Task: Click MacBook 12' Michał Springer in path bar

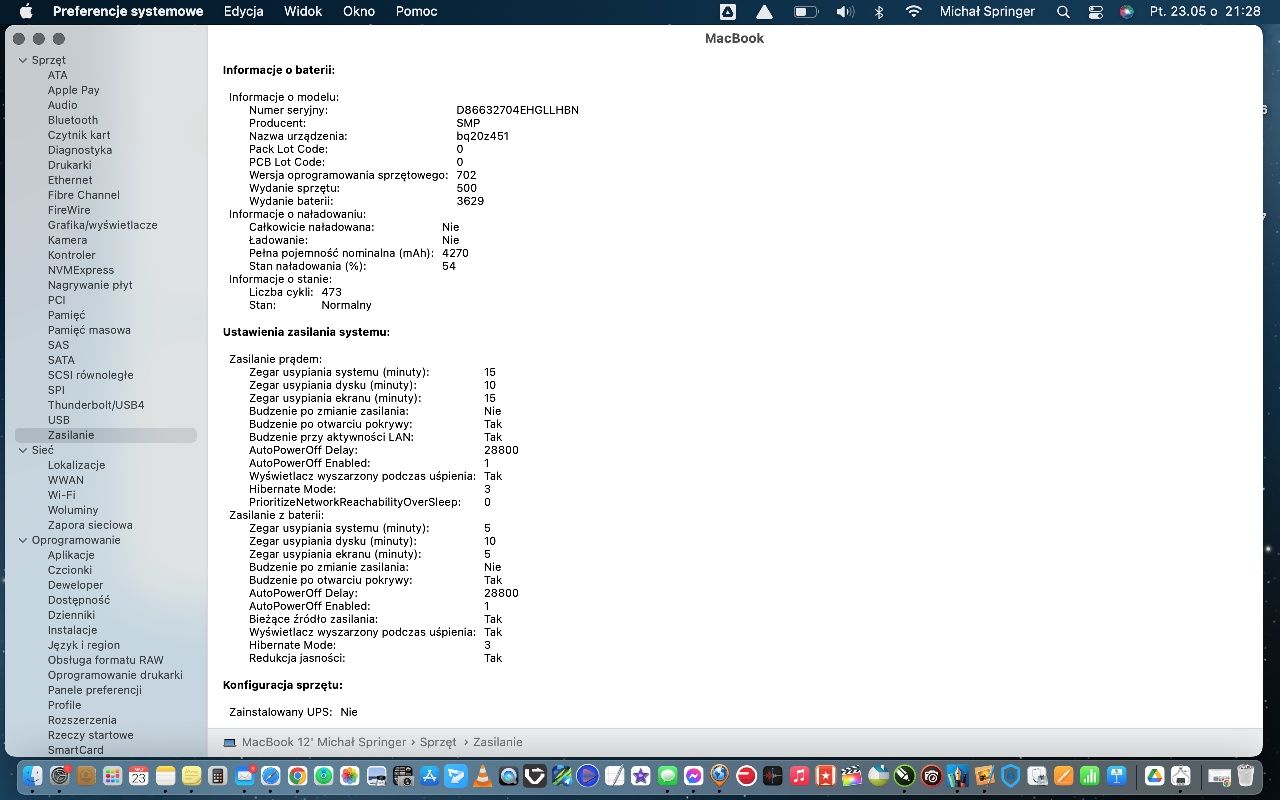Action: (324, 742)
